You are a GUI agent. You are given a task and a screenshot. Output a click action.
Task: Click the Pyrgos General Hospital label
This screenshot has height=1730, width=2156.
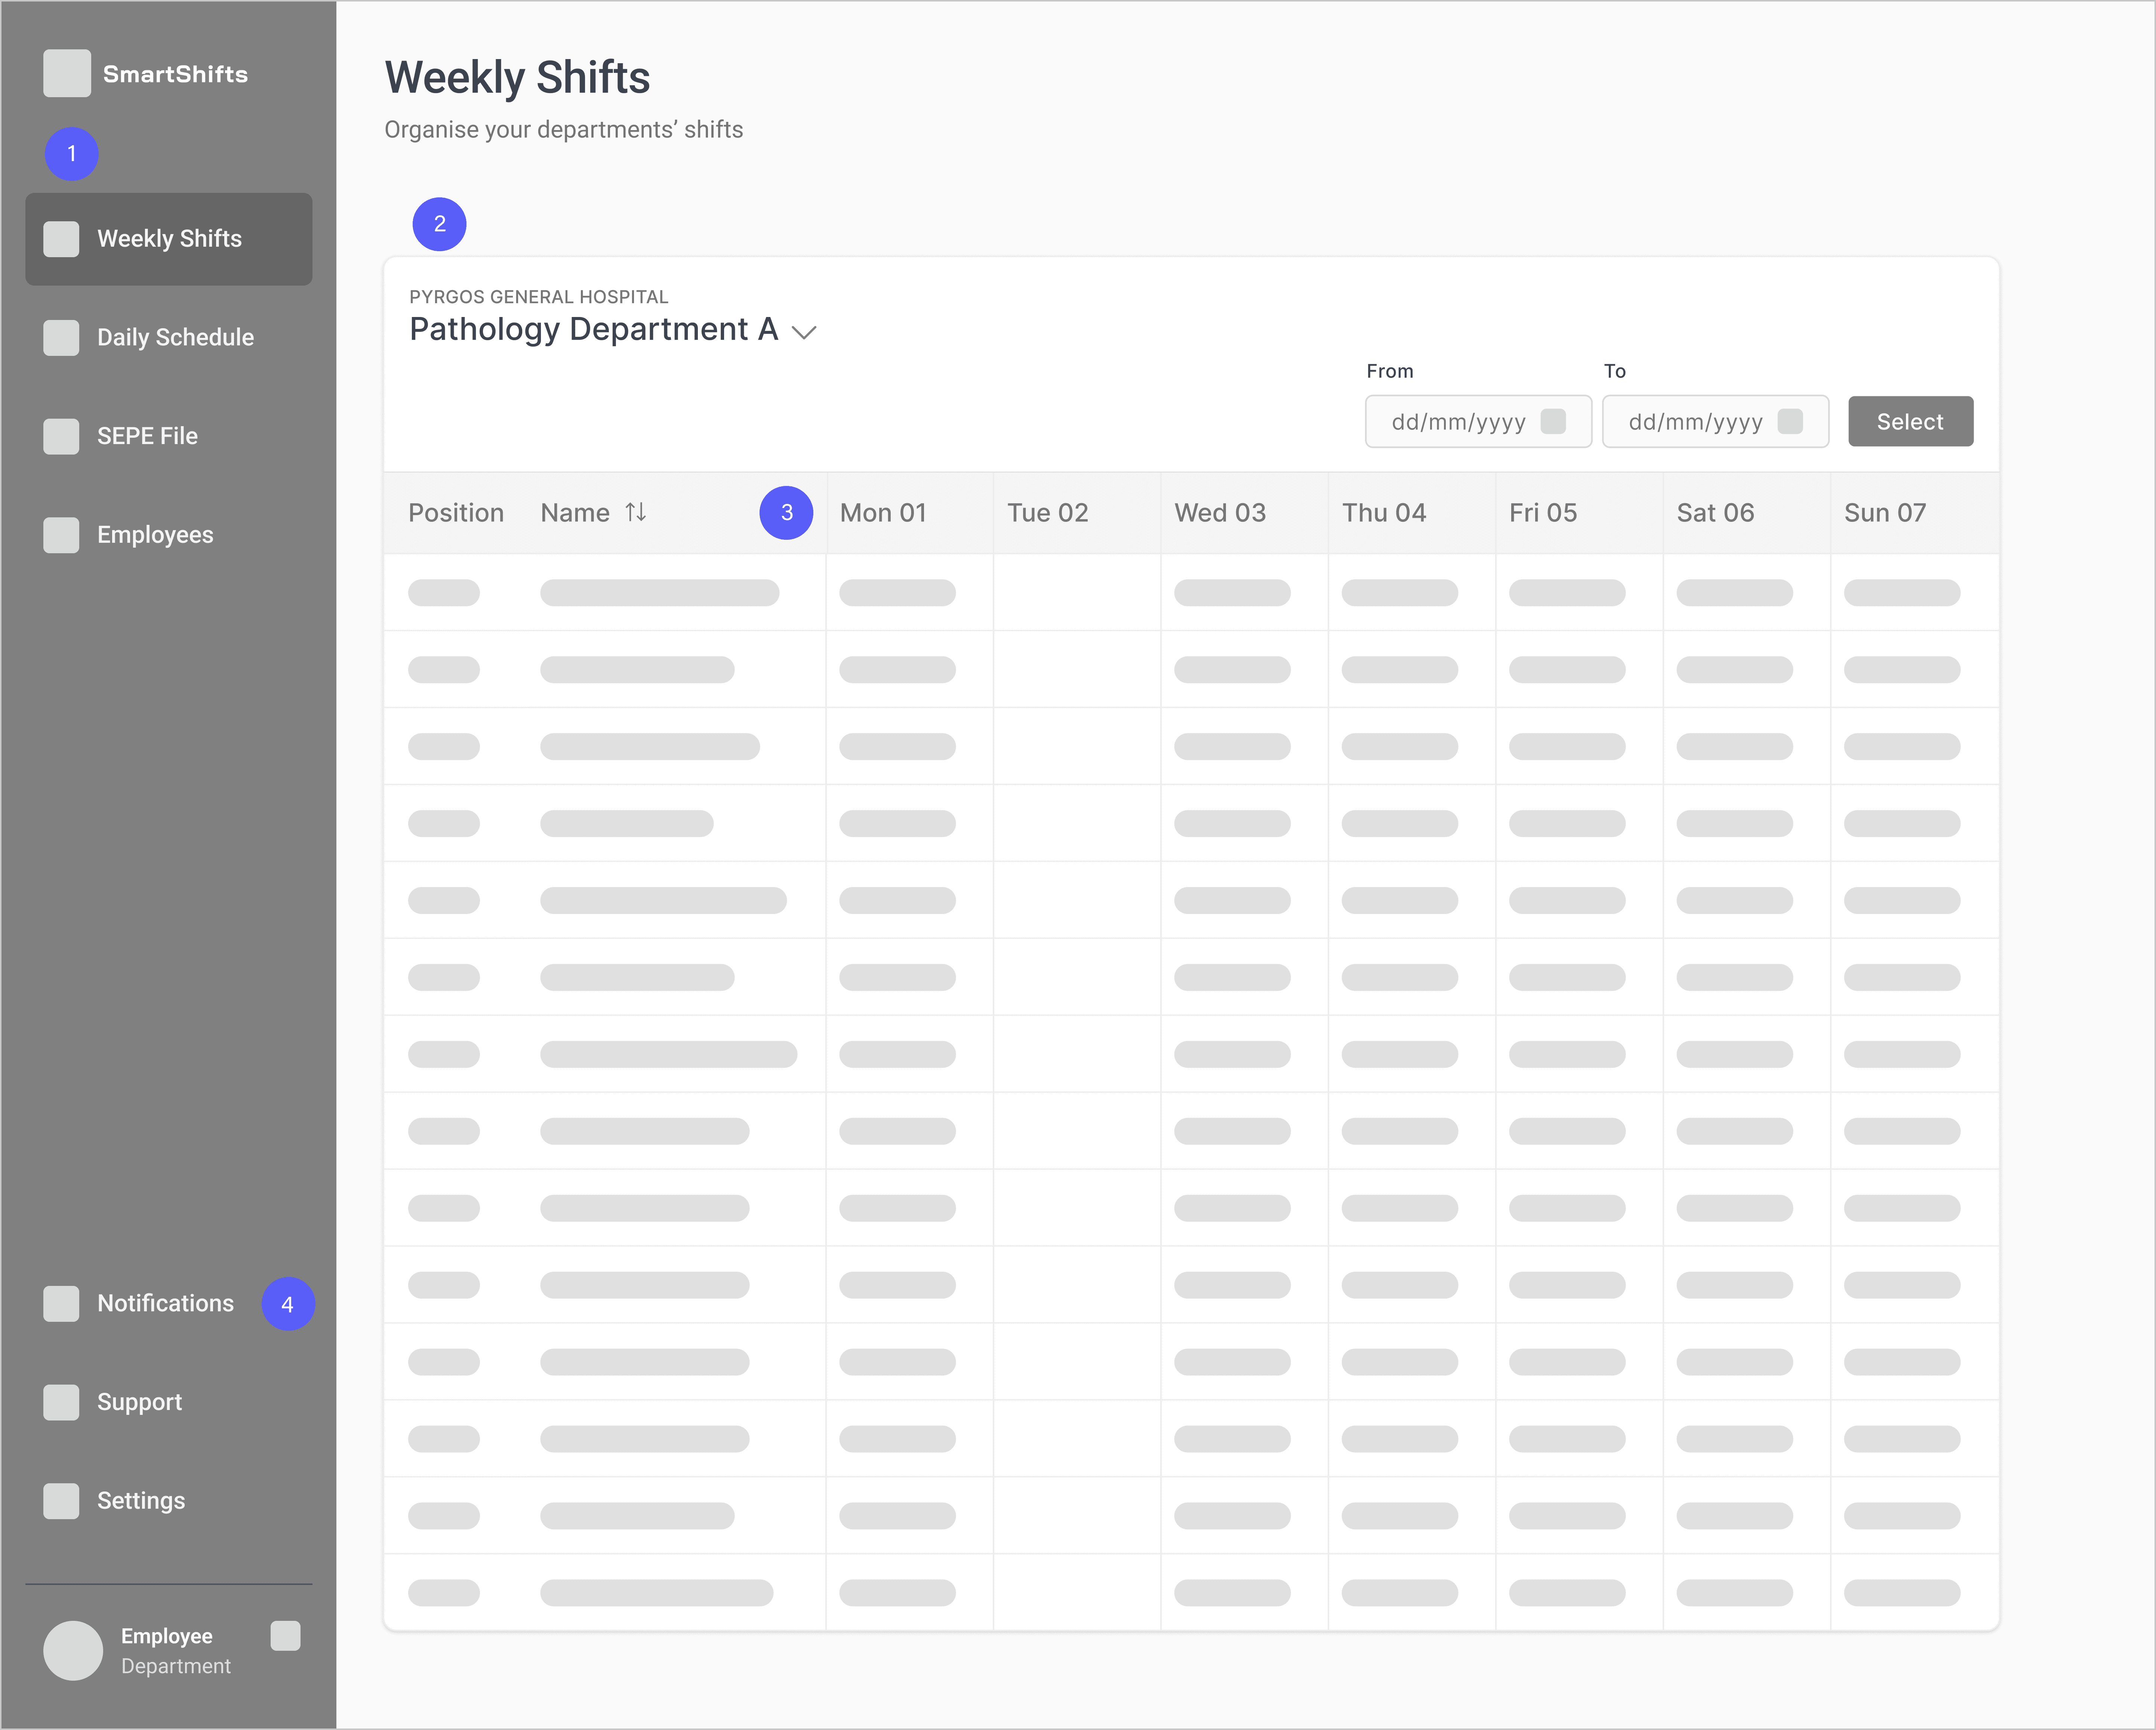[539, 297]
